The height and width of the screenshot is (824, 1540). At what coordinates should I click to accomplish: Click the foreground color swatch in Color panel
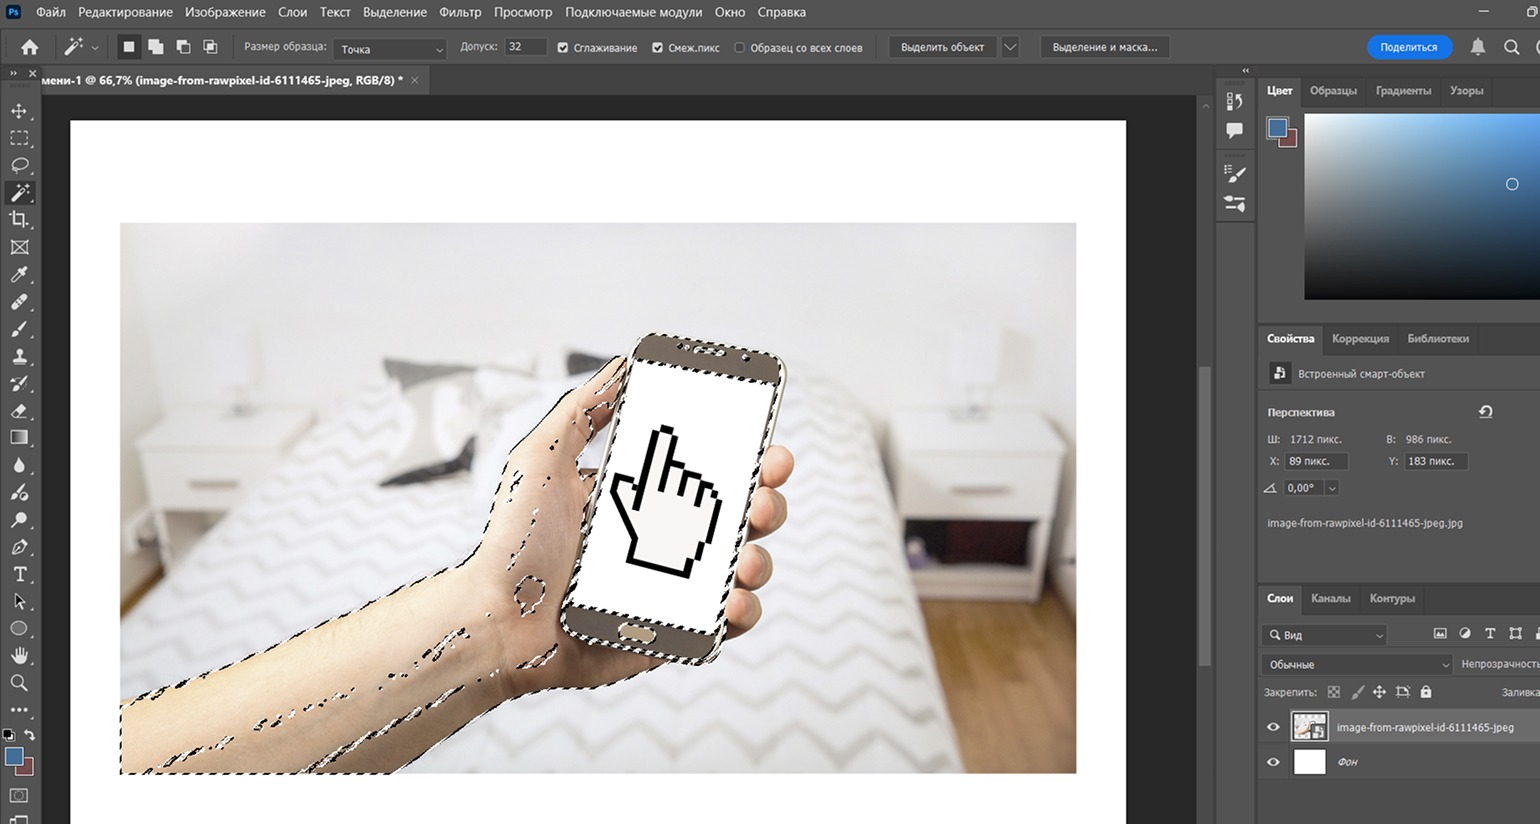(1277, 127)
